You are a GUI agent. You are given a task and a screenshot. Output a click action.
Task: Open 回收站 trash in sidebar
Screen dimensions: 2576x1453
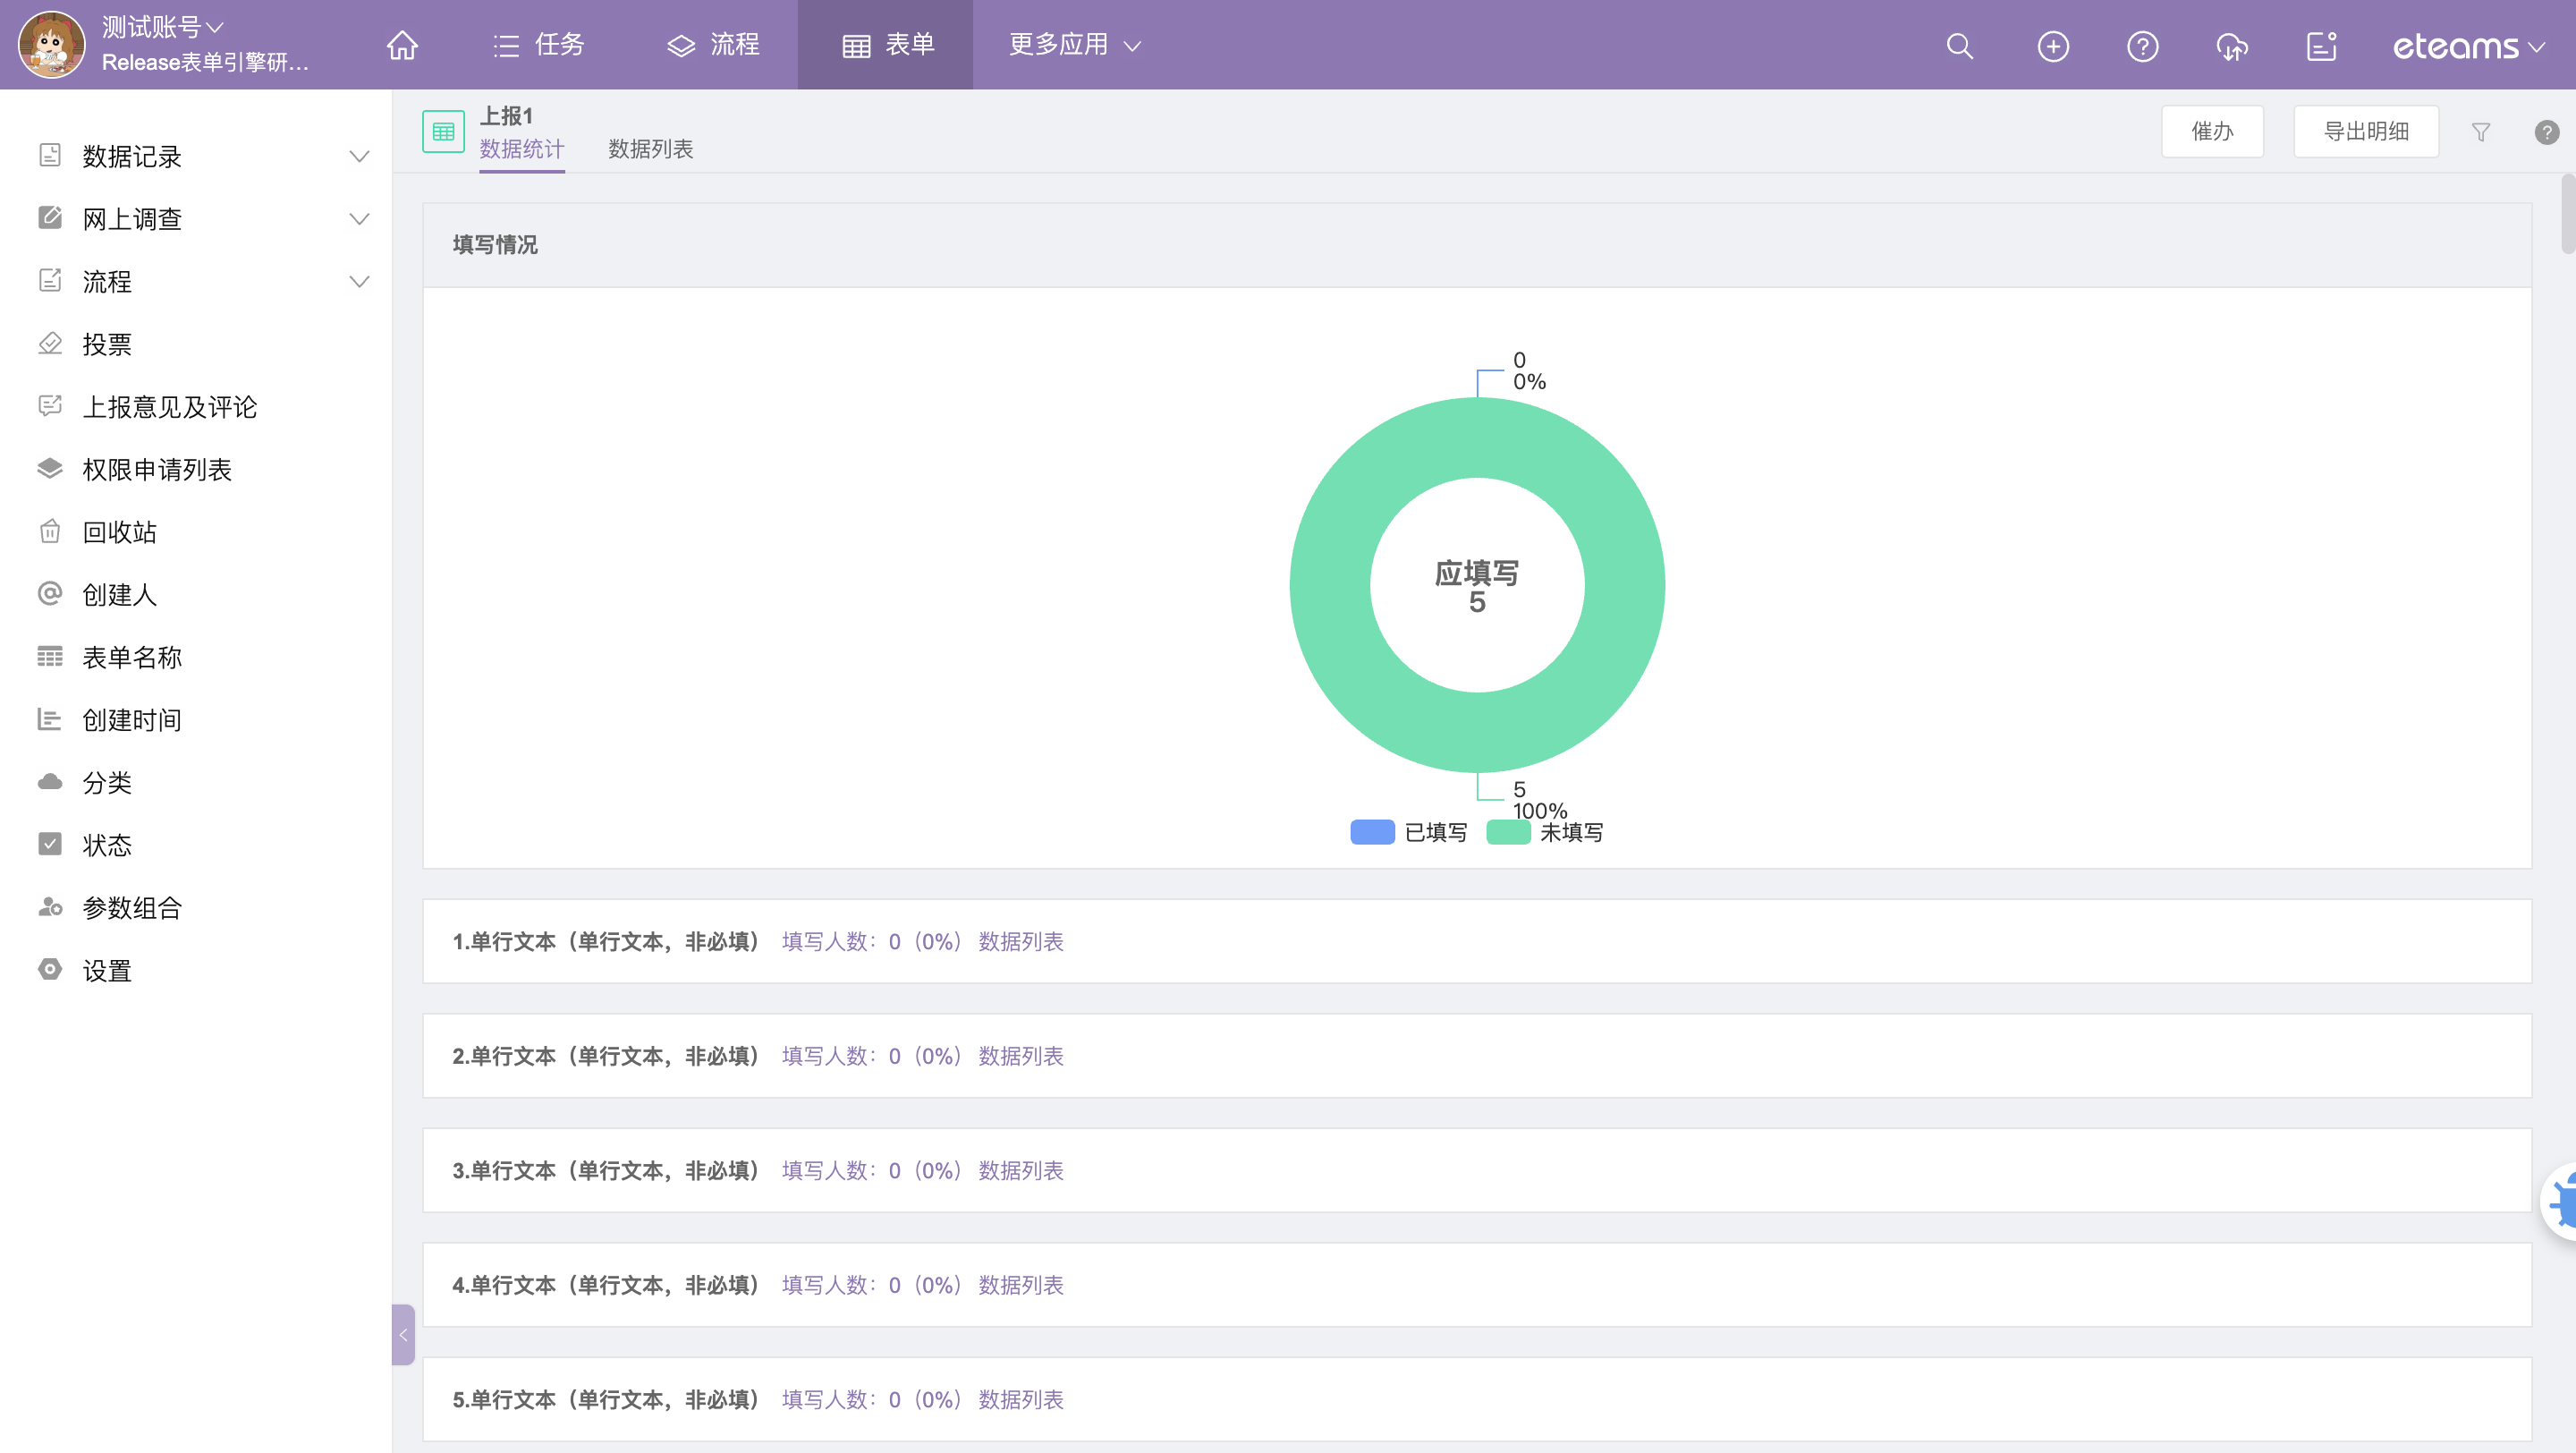click(x=120, y=532)
